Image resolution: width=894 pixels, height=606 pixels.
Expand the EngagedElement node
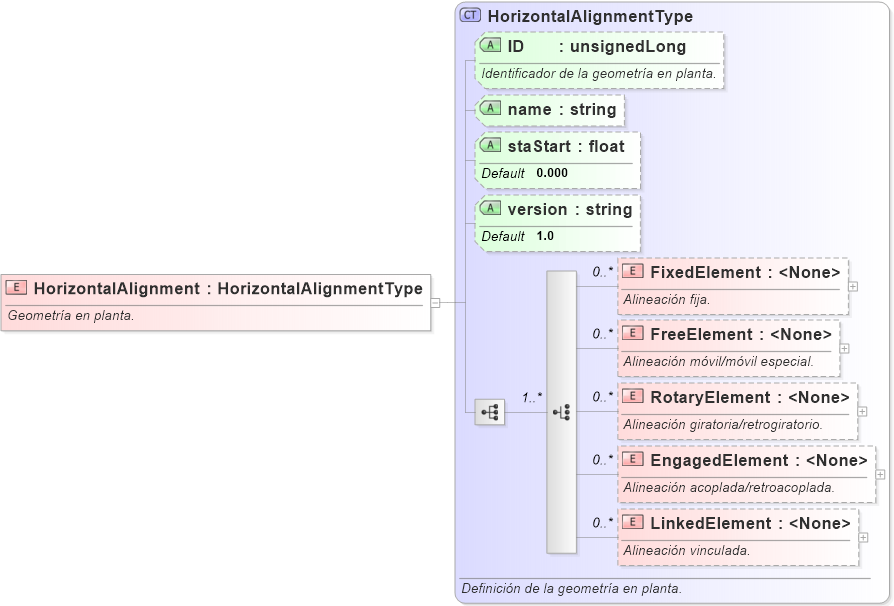pos(880,474)
